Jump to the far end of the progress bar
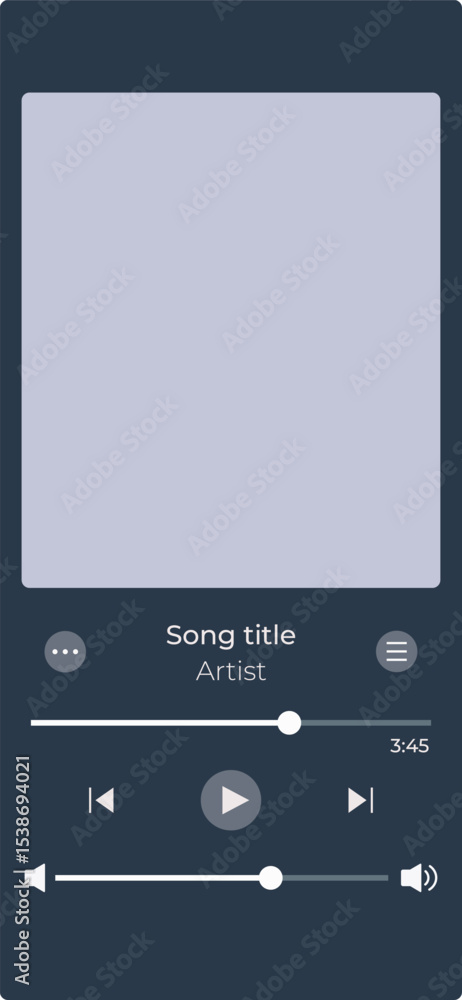The height and width of the screenshot is (1000, 462). click(x=429, y=723)
